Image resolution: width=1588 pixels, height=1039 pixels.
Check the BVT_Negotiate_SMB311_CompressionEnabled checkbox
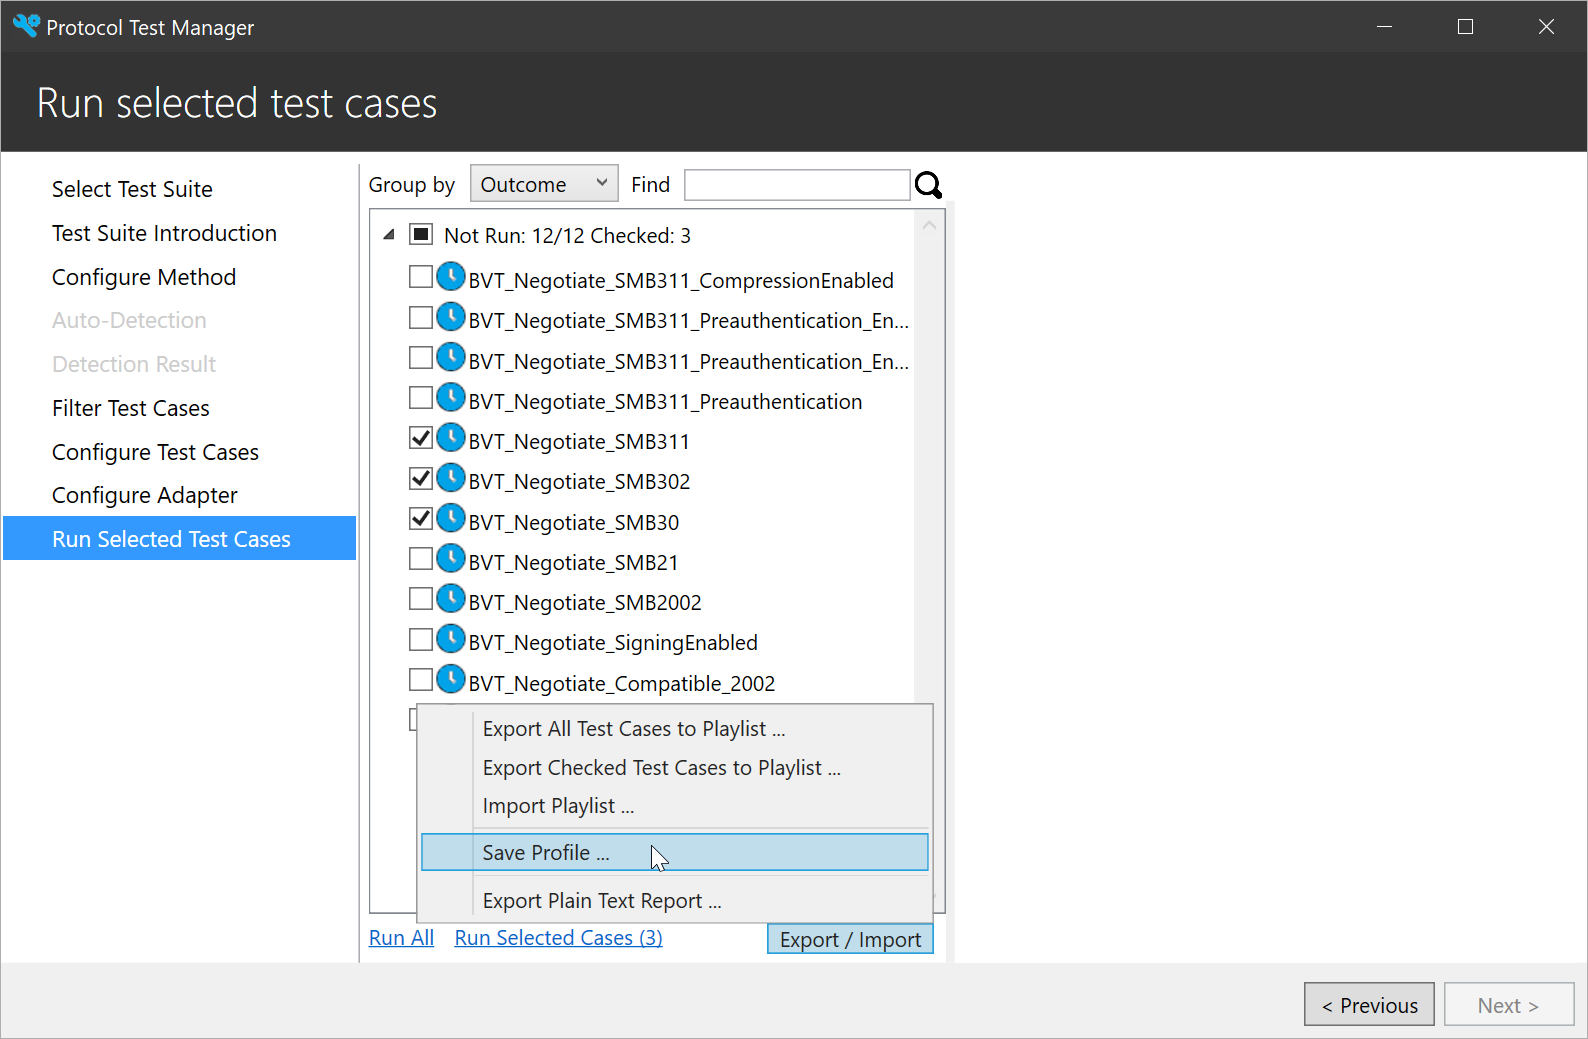coord(421,277)
